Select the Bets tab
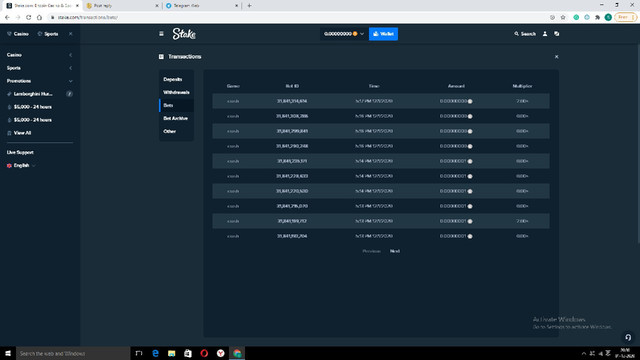Screen dimensions: 640x360 point(176,105)
